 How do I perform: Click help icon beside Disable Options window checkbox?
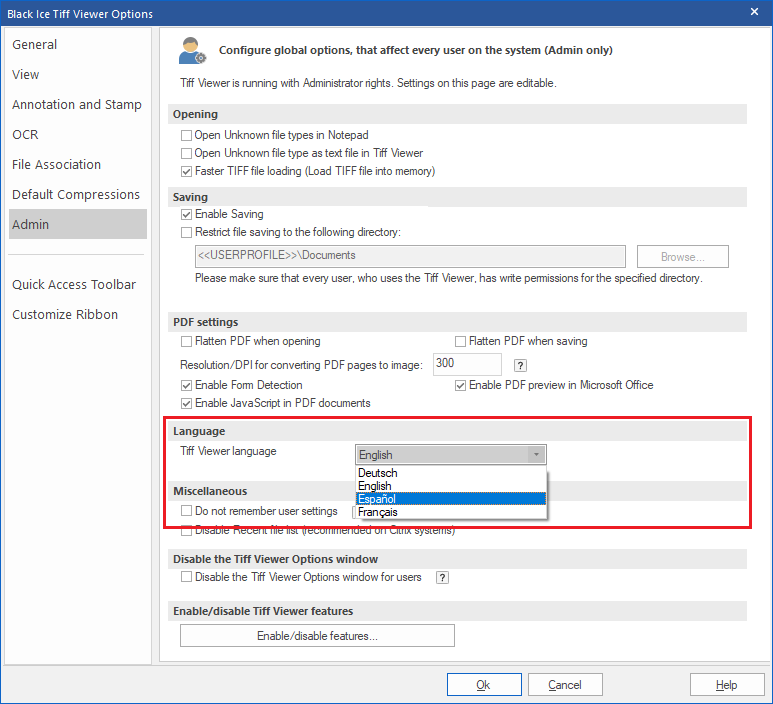pos(442,577)
